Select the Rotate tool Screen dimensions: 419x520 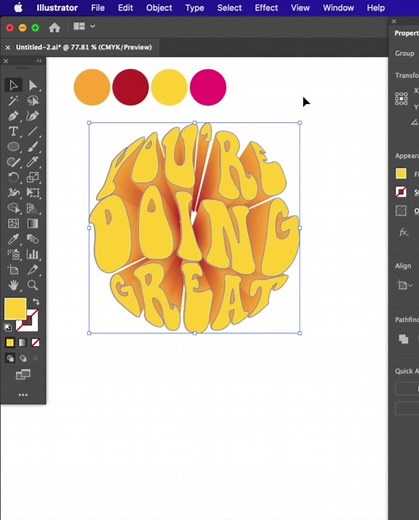coord(13,177)
